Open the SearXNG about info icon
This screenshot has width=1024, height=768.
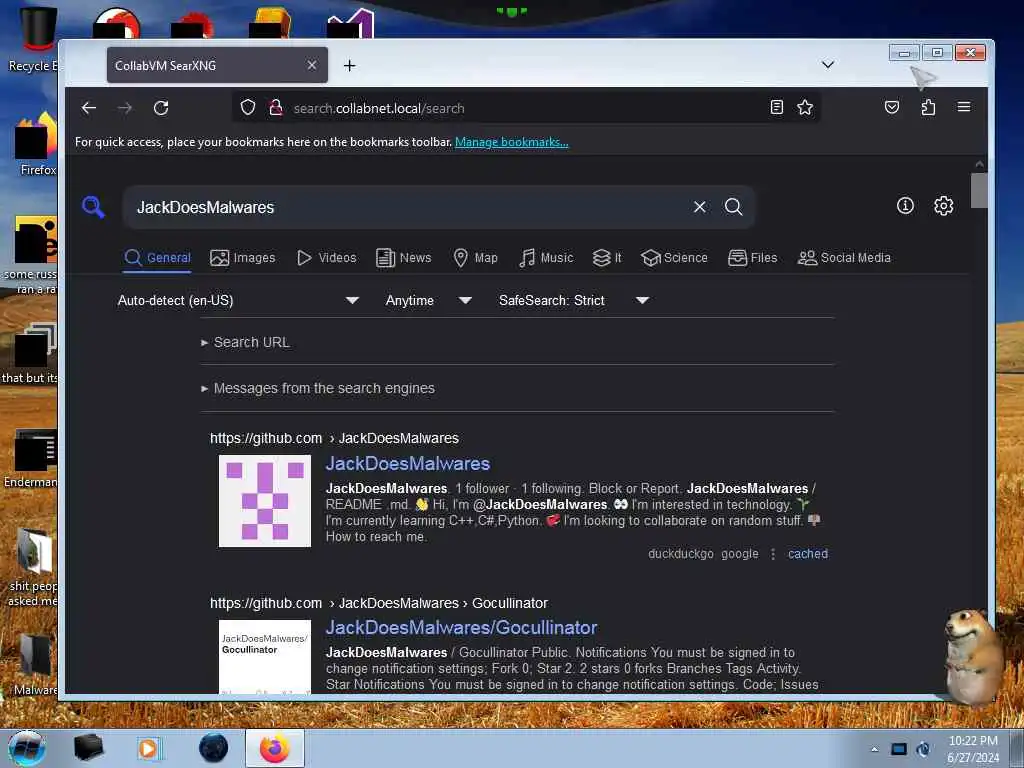905,206
